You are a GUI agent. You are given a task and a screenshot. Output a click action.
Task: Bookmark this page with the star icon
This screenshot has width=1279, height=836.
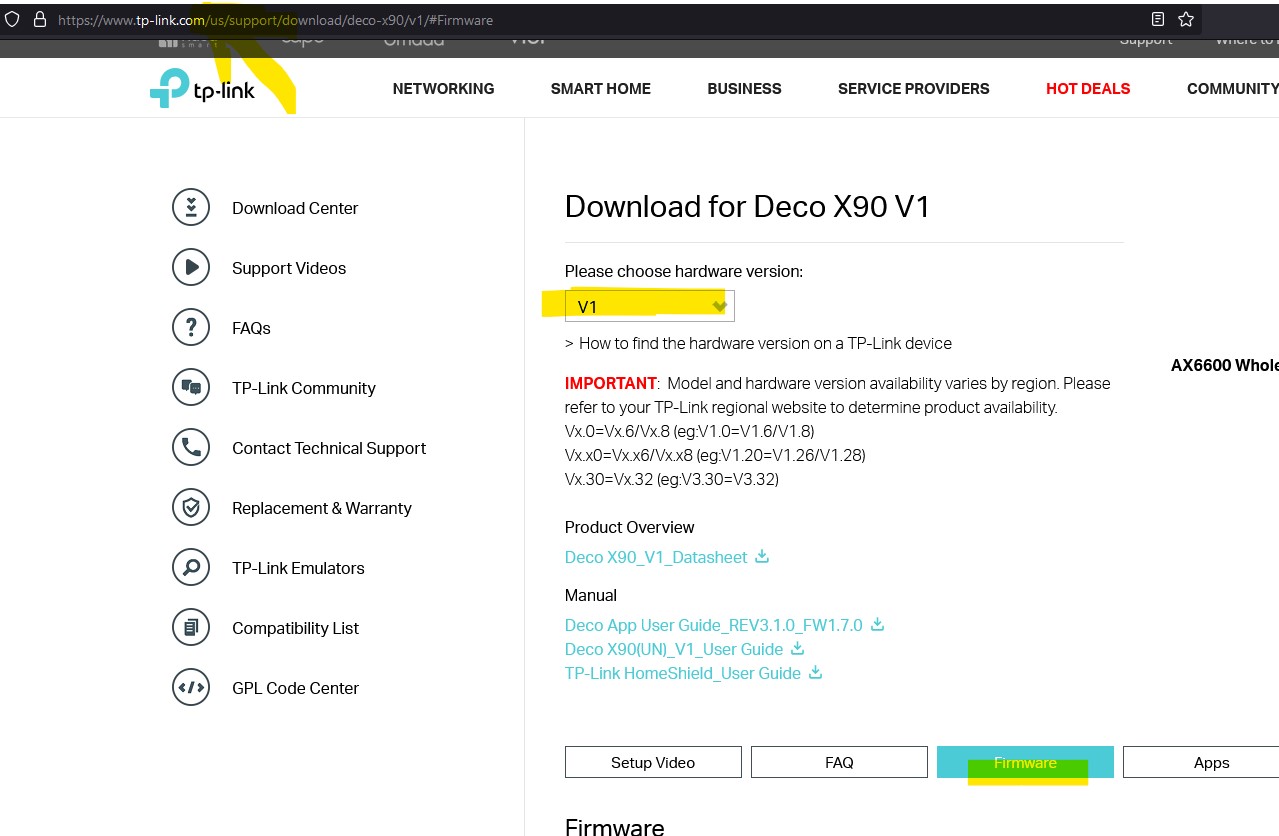click(1186, 20)
